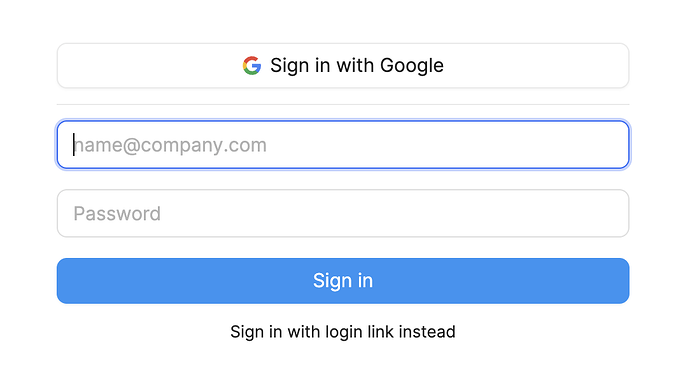Select the multicolored Google logo

coord(252,66)
